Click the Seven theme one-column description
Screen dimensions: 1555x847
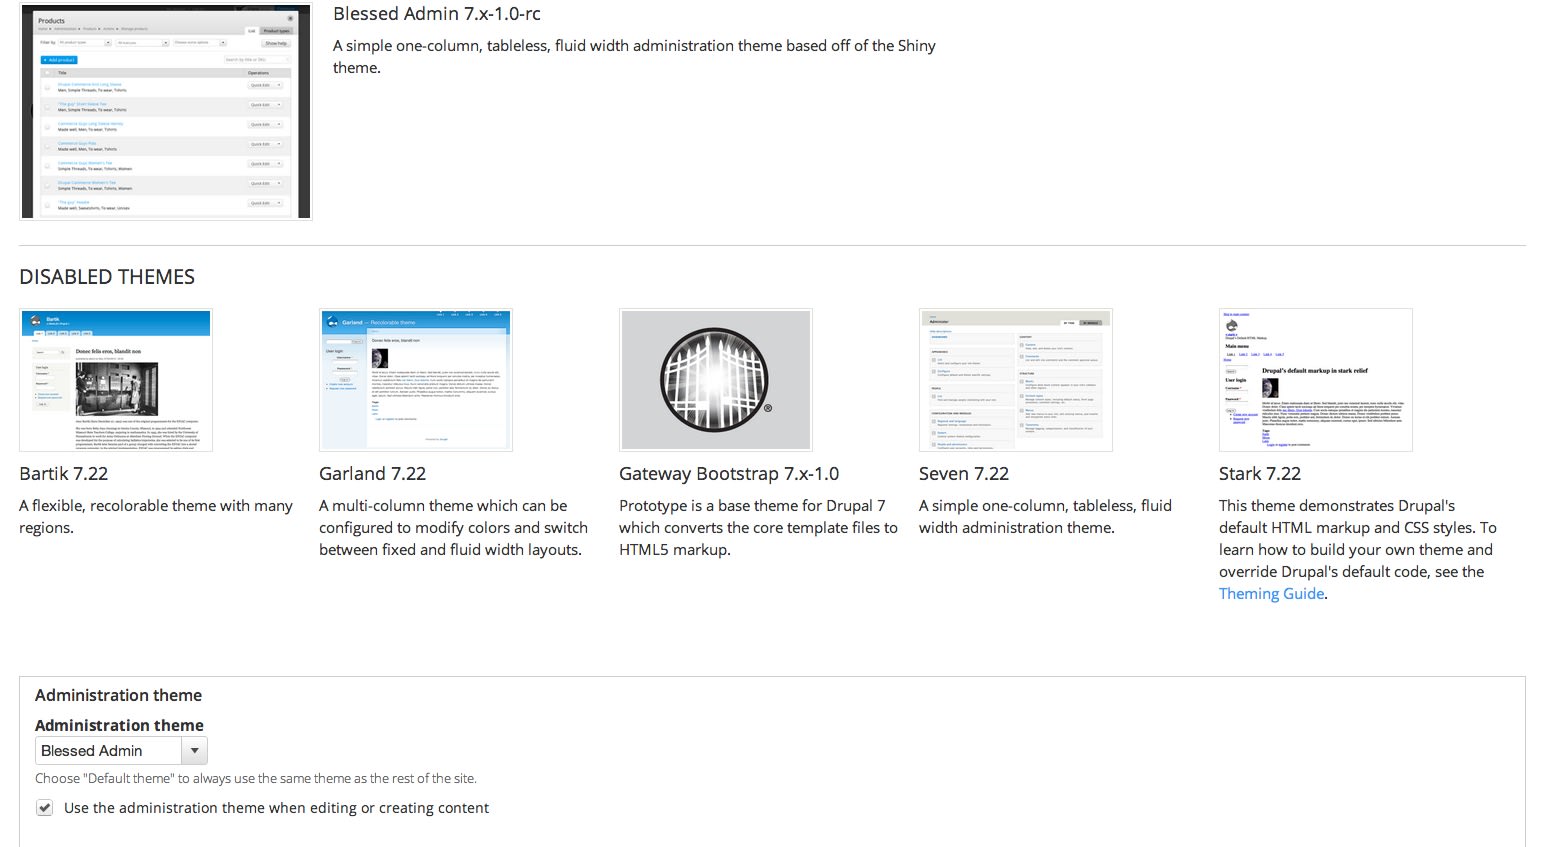click(x=1045, y=517)
